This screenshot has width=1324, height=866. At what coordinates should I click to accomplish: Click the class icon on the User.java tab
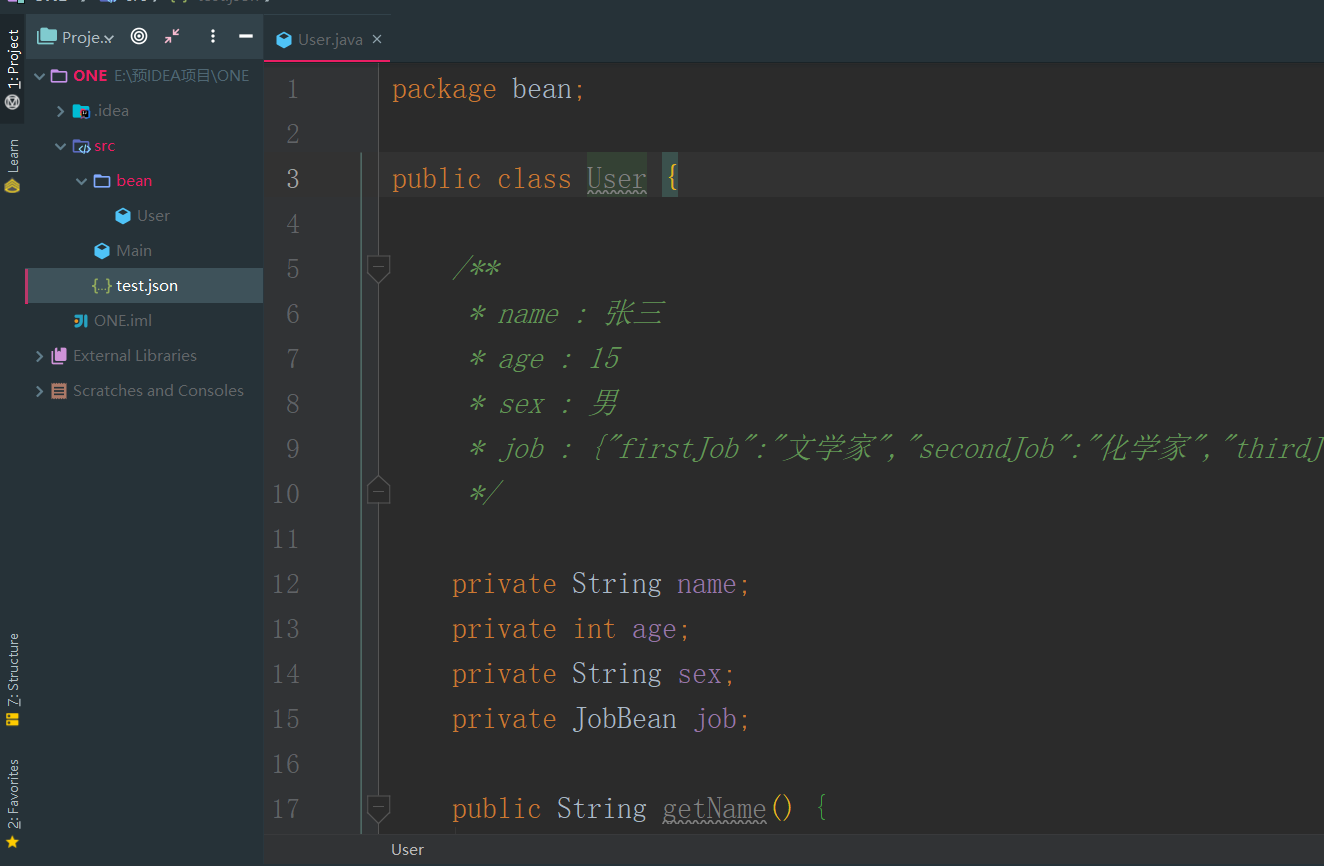tap(285, 38)
